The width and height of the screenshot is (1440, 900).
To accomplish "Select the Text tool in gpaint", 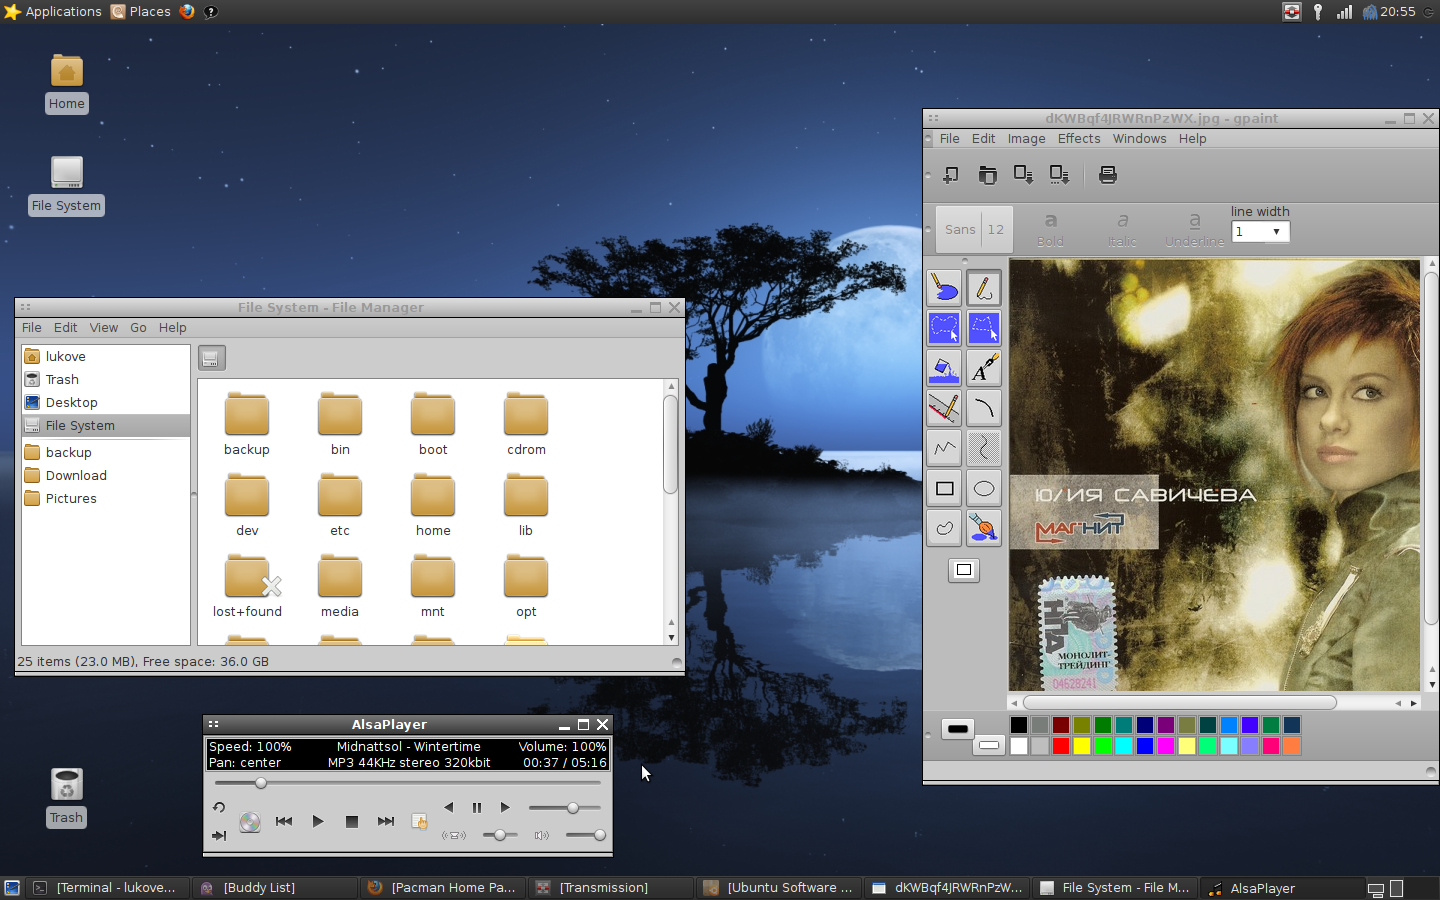I will tap(984, 368).
